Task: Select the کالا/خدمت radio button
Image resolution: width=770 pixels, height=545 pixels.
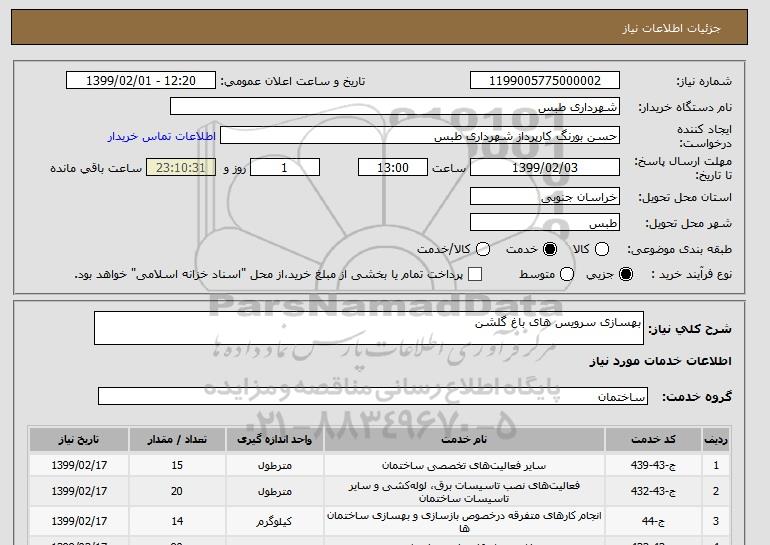Action: pos(483,249)
